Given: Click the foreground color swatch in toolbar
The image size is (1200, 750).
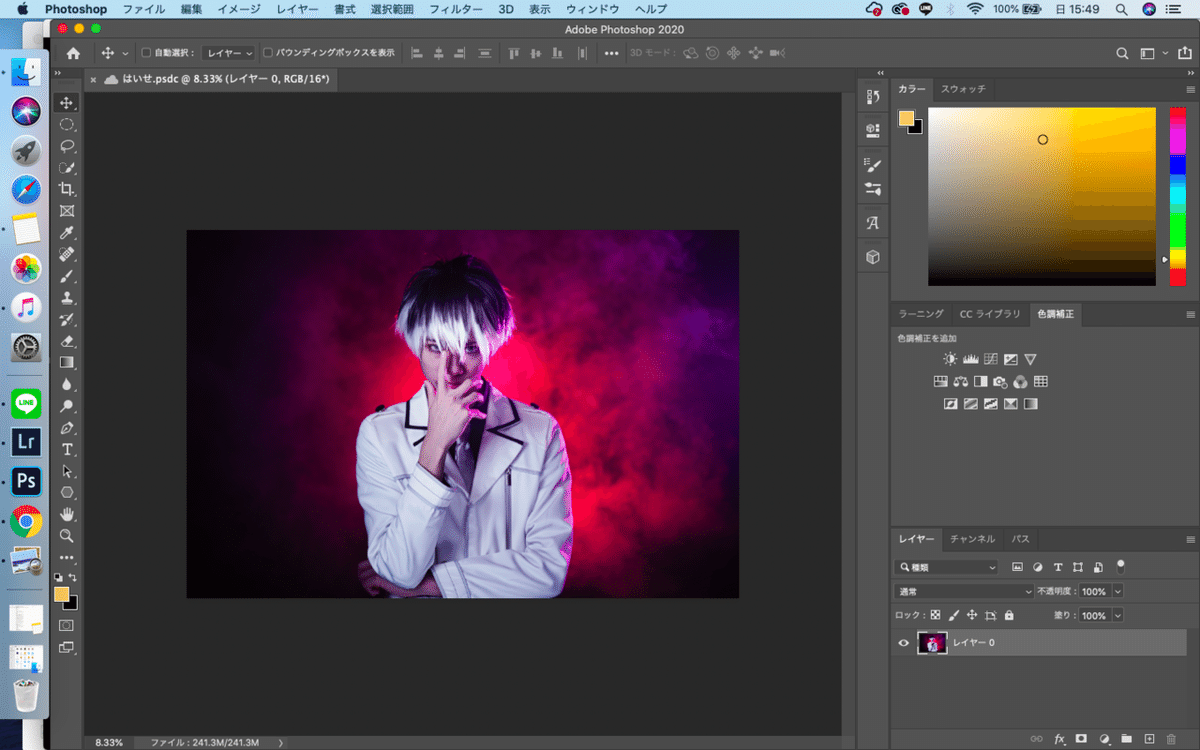Looking at the screenshot, I should [x=61, y=594].
